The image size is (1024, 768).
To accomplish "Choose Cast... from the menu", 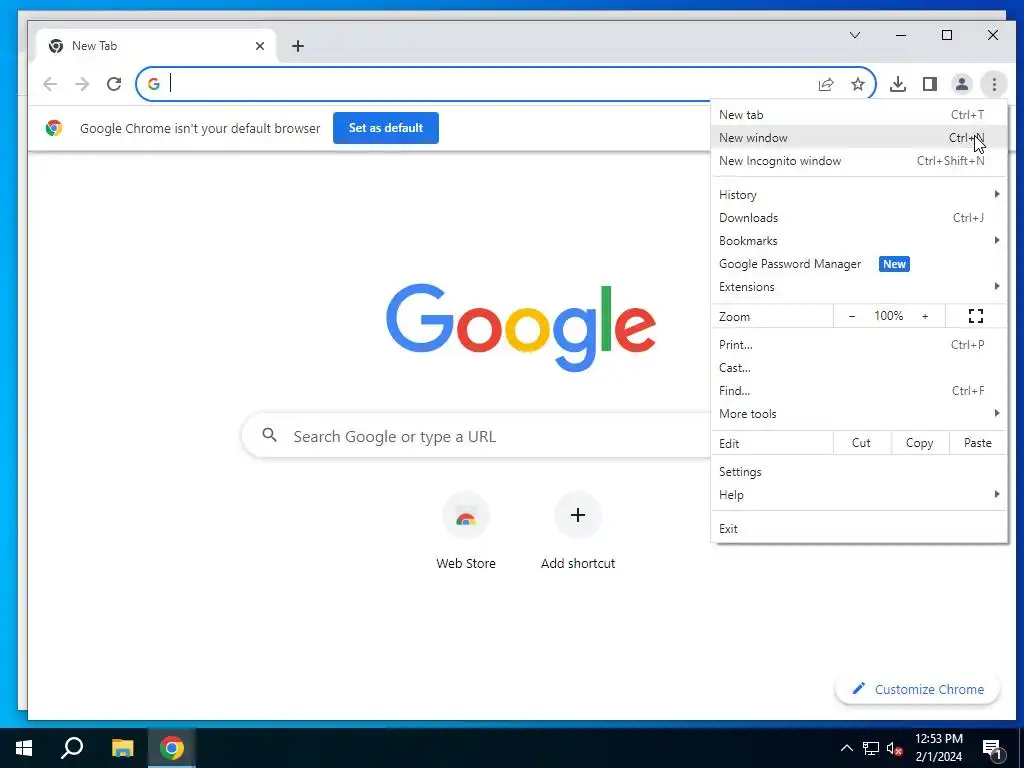I will [x=859, y=368].
